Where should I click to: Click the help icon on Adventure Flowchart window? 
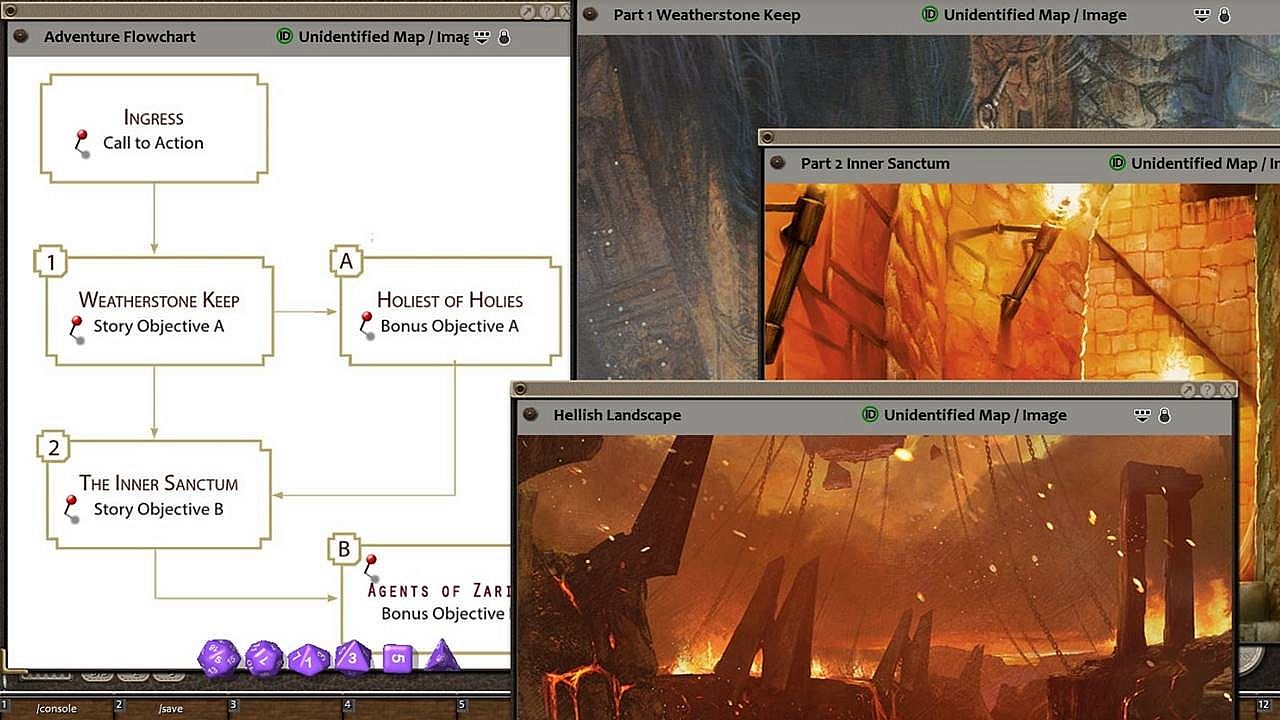[x=546, y=12]
